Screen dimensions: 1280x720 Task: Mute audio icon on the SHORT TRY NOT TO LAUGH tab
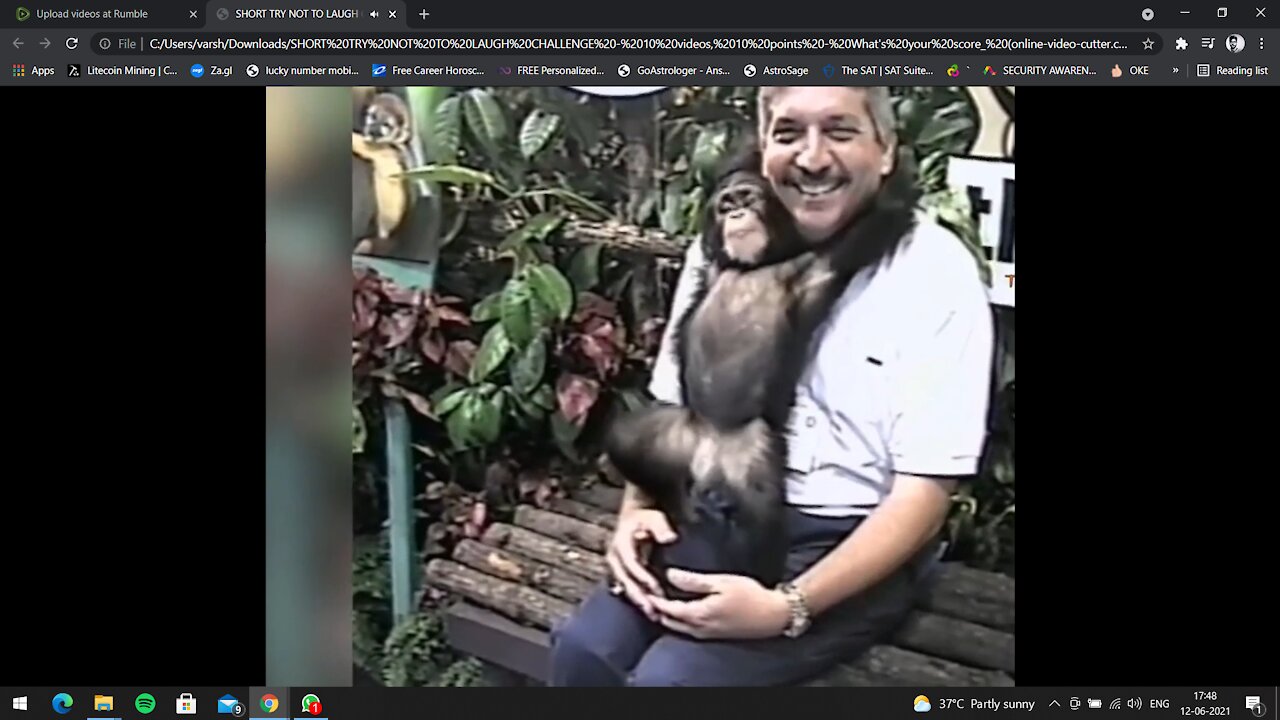pos(374,14)
